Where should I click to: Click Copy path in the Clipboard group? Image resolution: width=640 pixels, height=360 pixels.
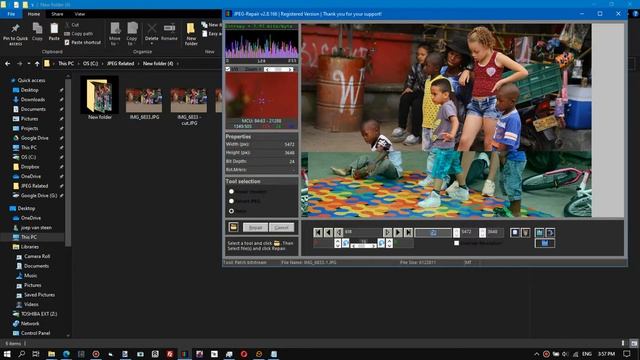[79, 33]
